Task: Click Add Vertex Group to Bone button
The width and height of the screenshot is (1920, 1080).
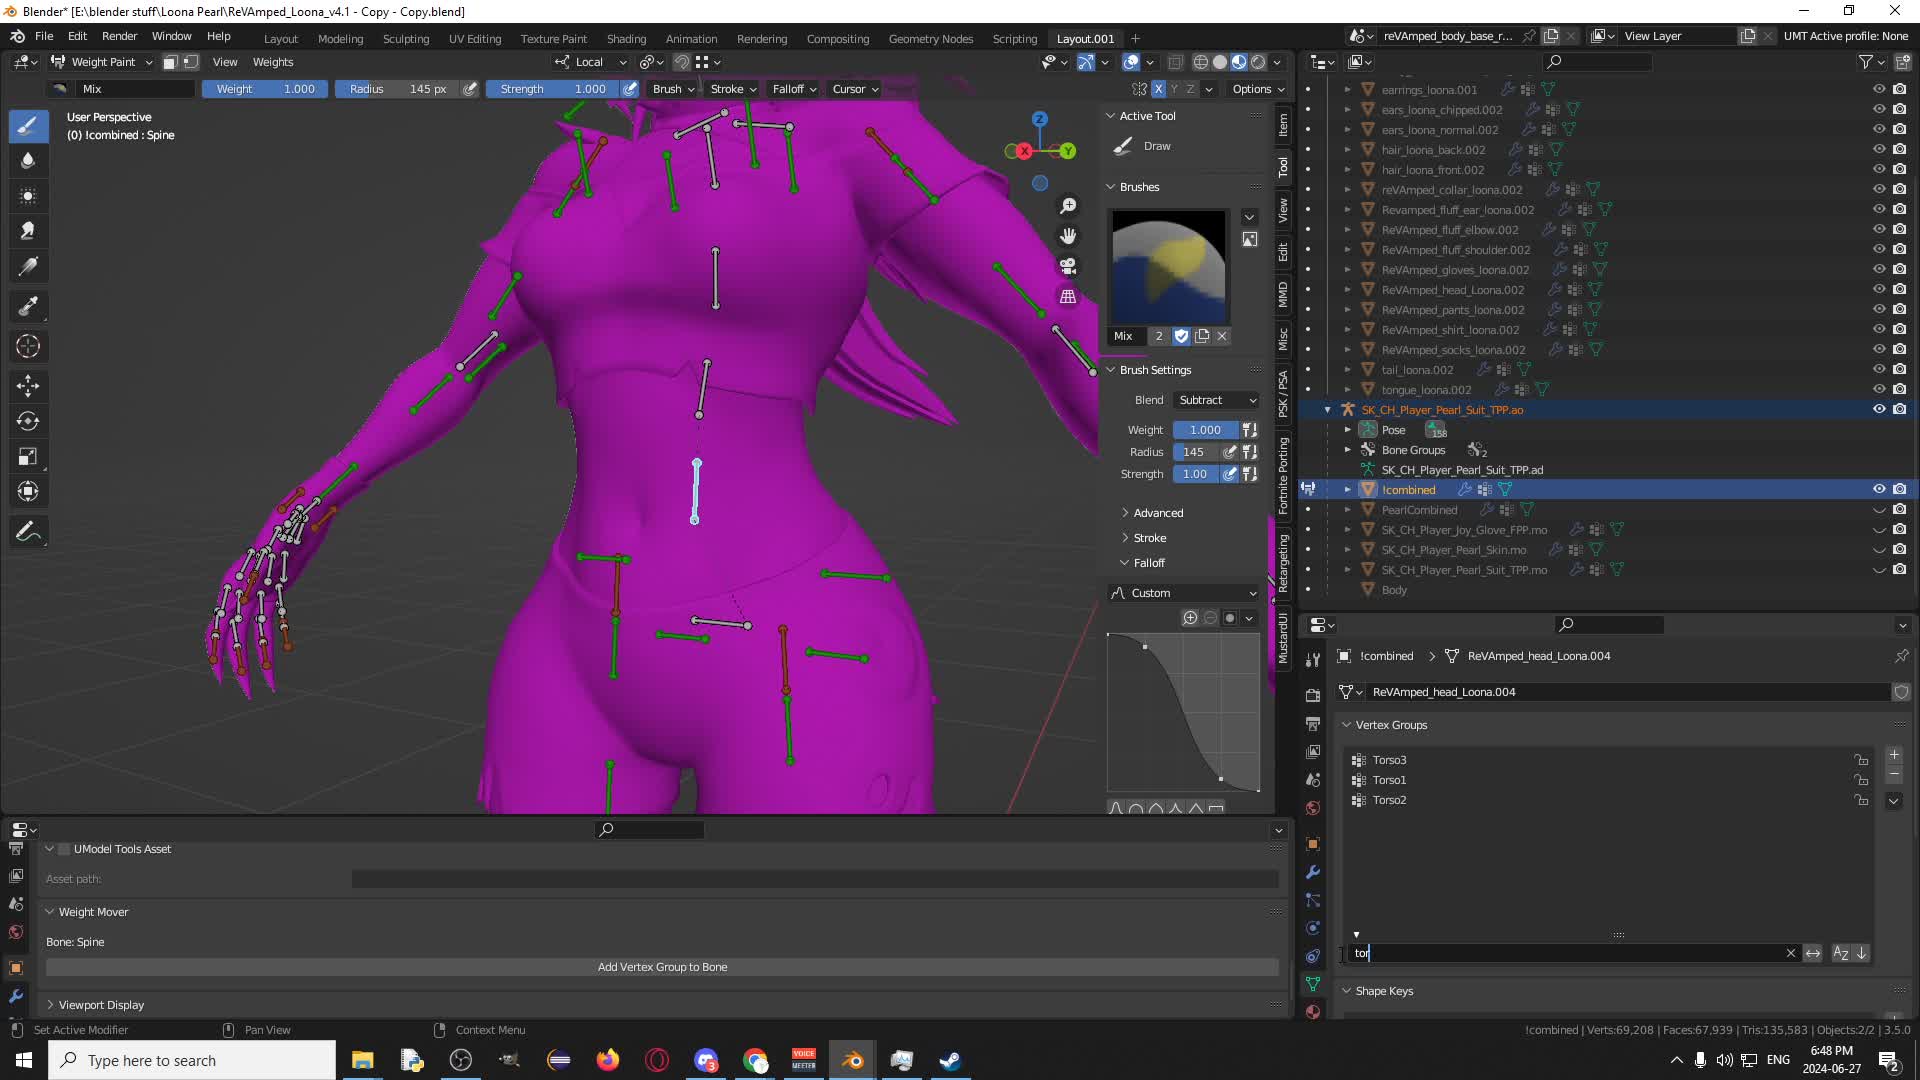Action: pyautogui.click(x=662, y=967)
